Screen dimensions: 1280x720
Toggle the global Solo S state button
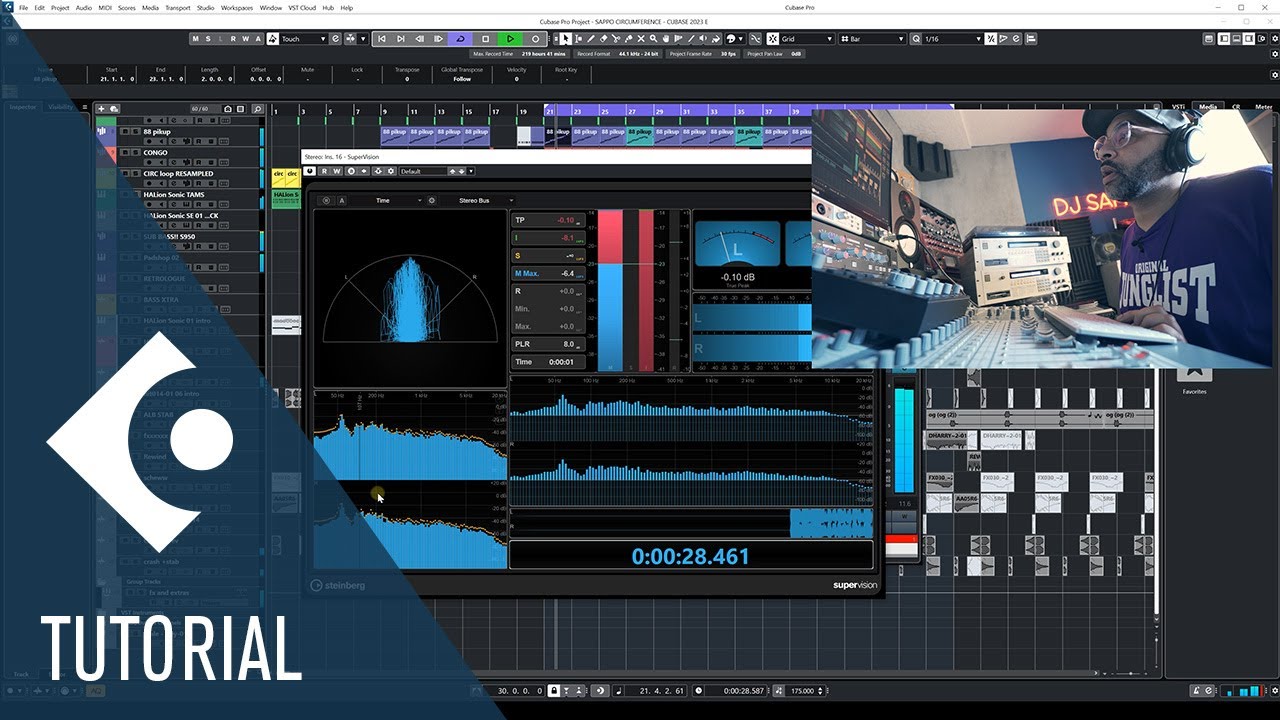point(208,39)
